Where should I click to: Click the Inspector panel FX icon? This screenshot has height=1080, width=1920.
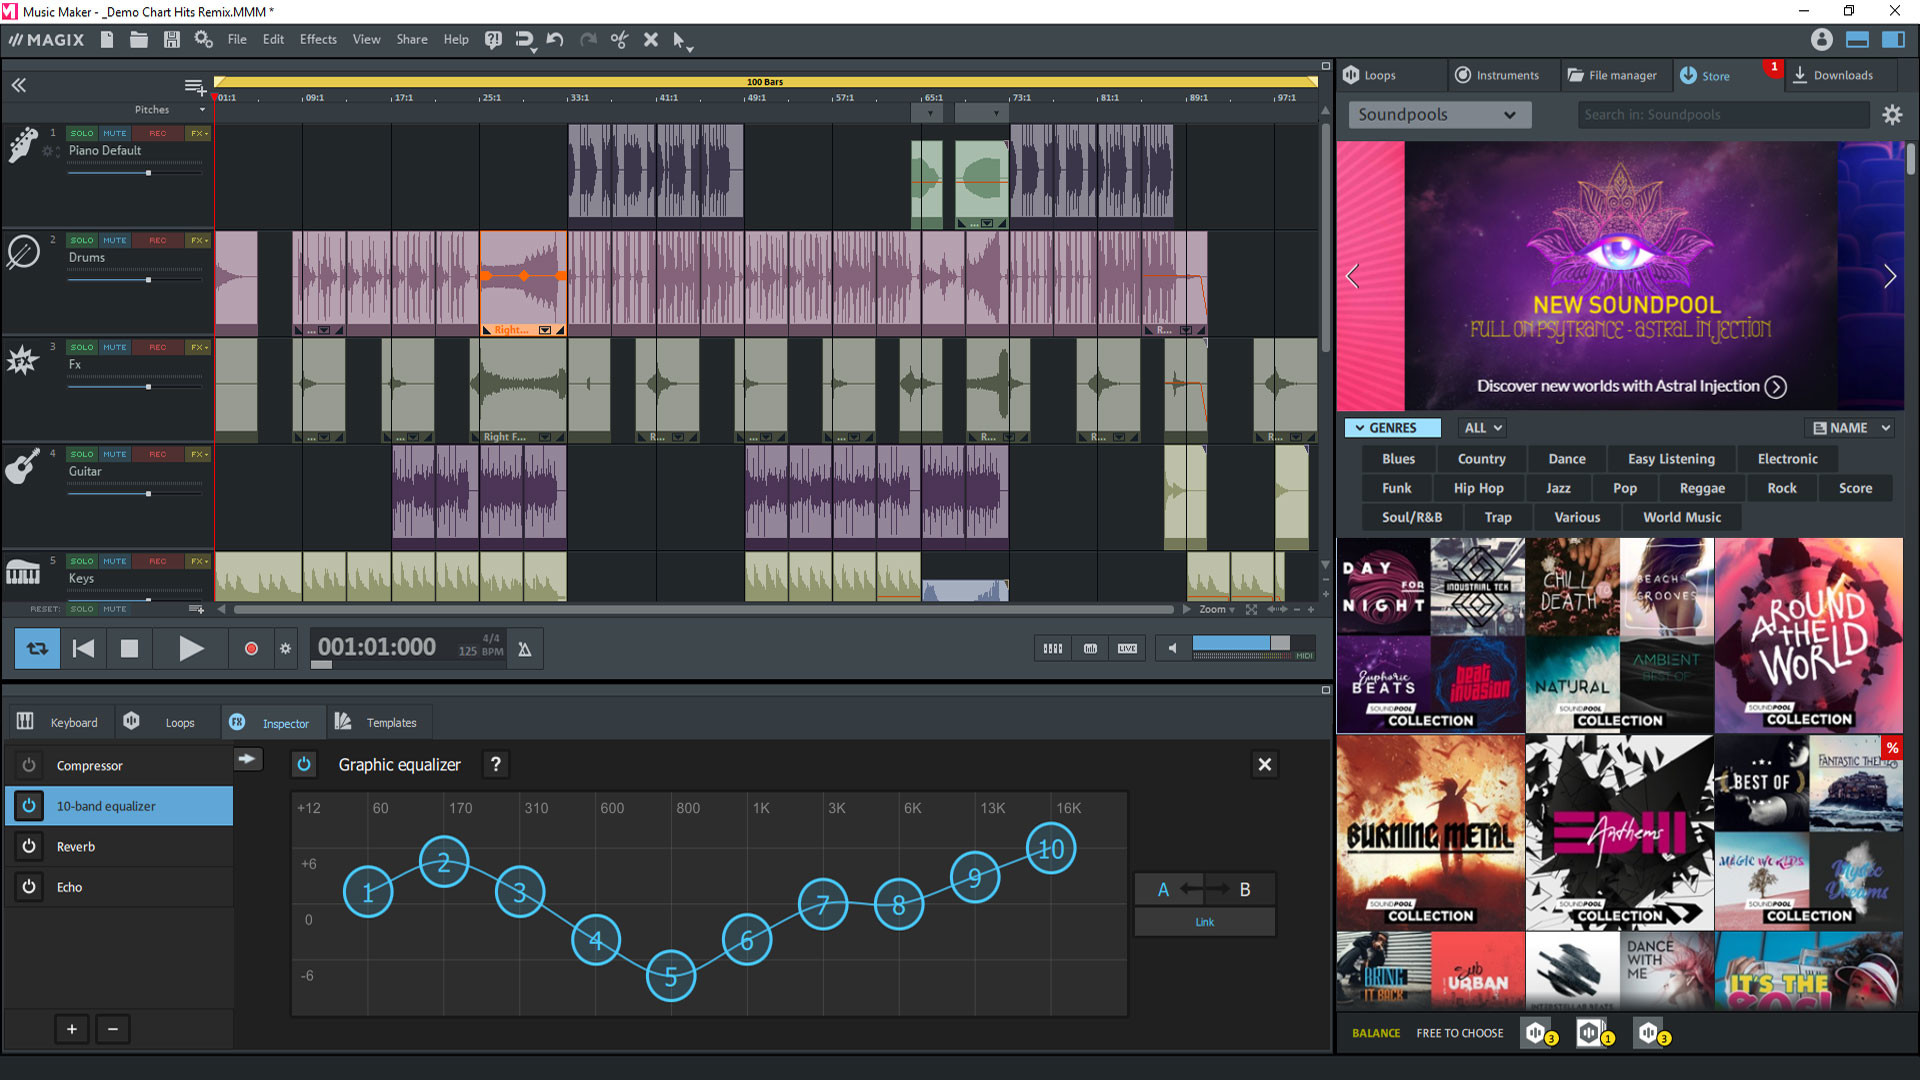tap(237, 721)
